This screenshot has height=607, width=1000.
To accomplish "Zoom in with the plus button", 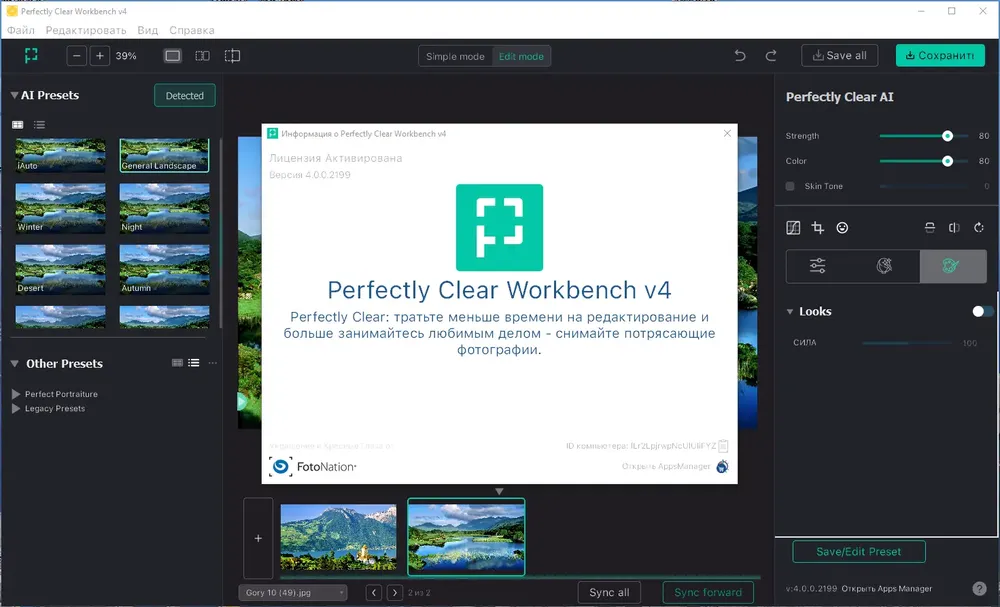I will (x=99, y=56).
